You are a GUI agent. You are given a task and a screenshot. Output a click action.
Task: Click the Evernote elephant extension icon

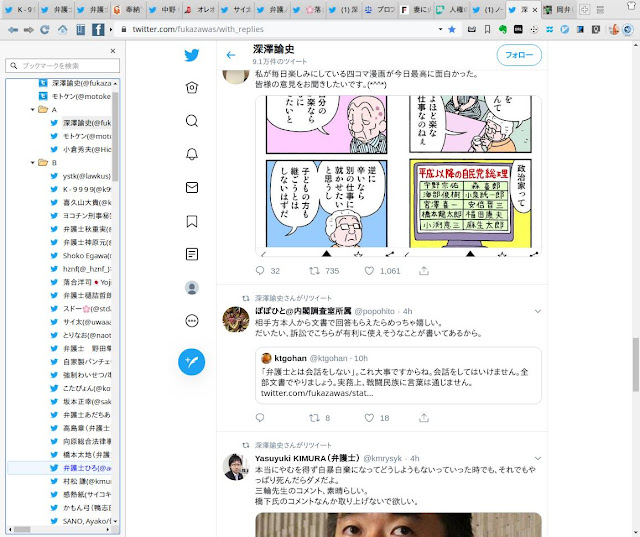[x=503, y=29]
